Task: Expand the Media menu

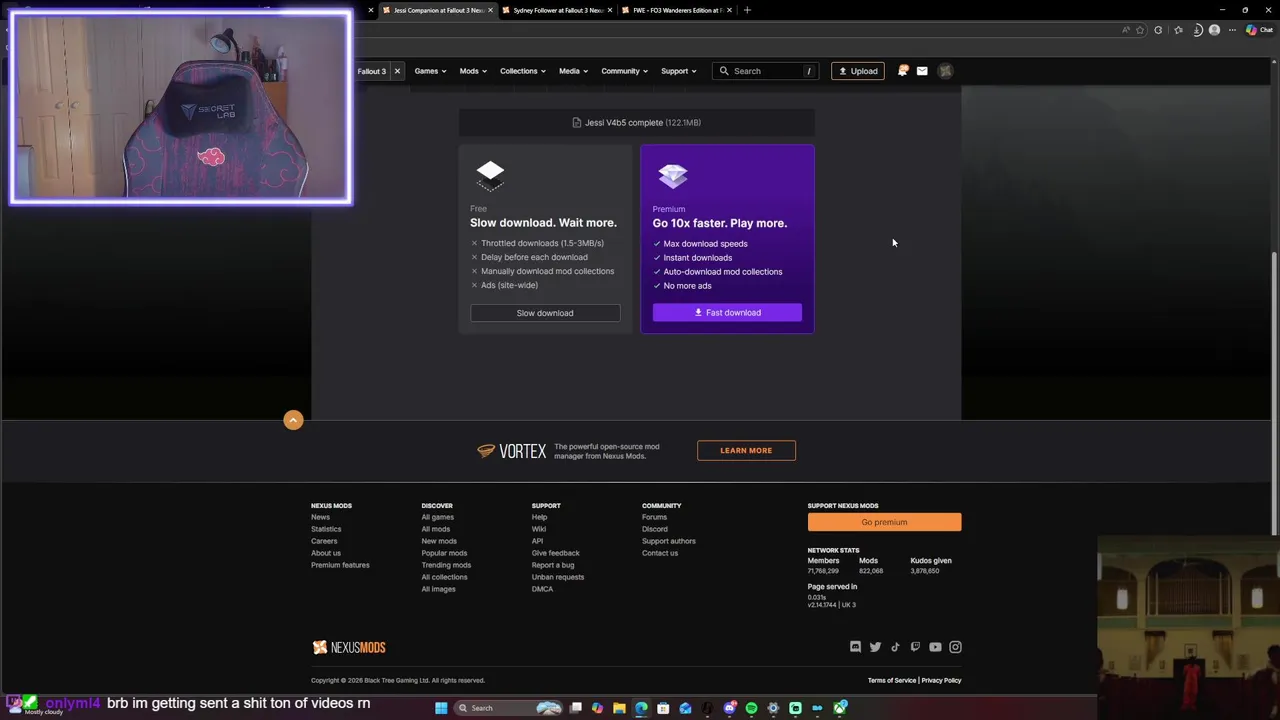Action: [573, 71]
